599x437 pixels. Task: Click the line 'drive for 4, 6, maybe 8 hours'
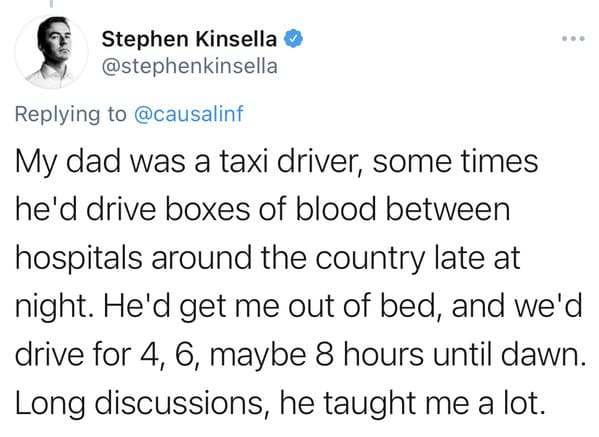coord(300,354)
